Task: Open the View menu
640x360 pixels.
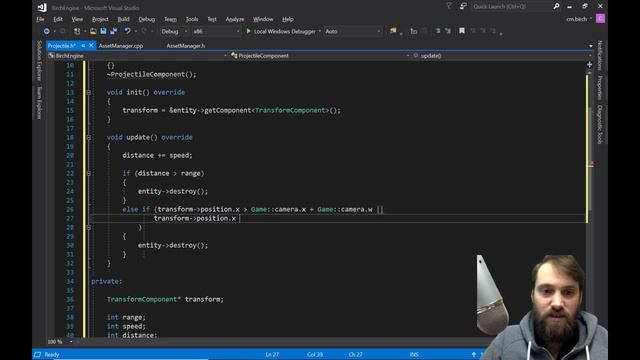Action: click(x=77, y=19)
